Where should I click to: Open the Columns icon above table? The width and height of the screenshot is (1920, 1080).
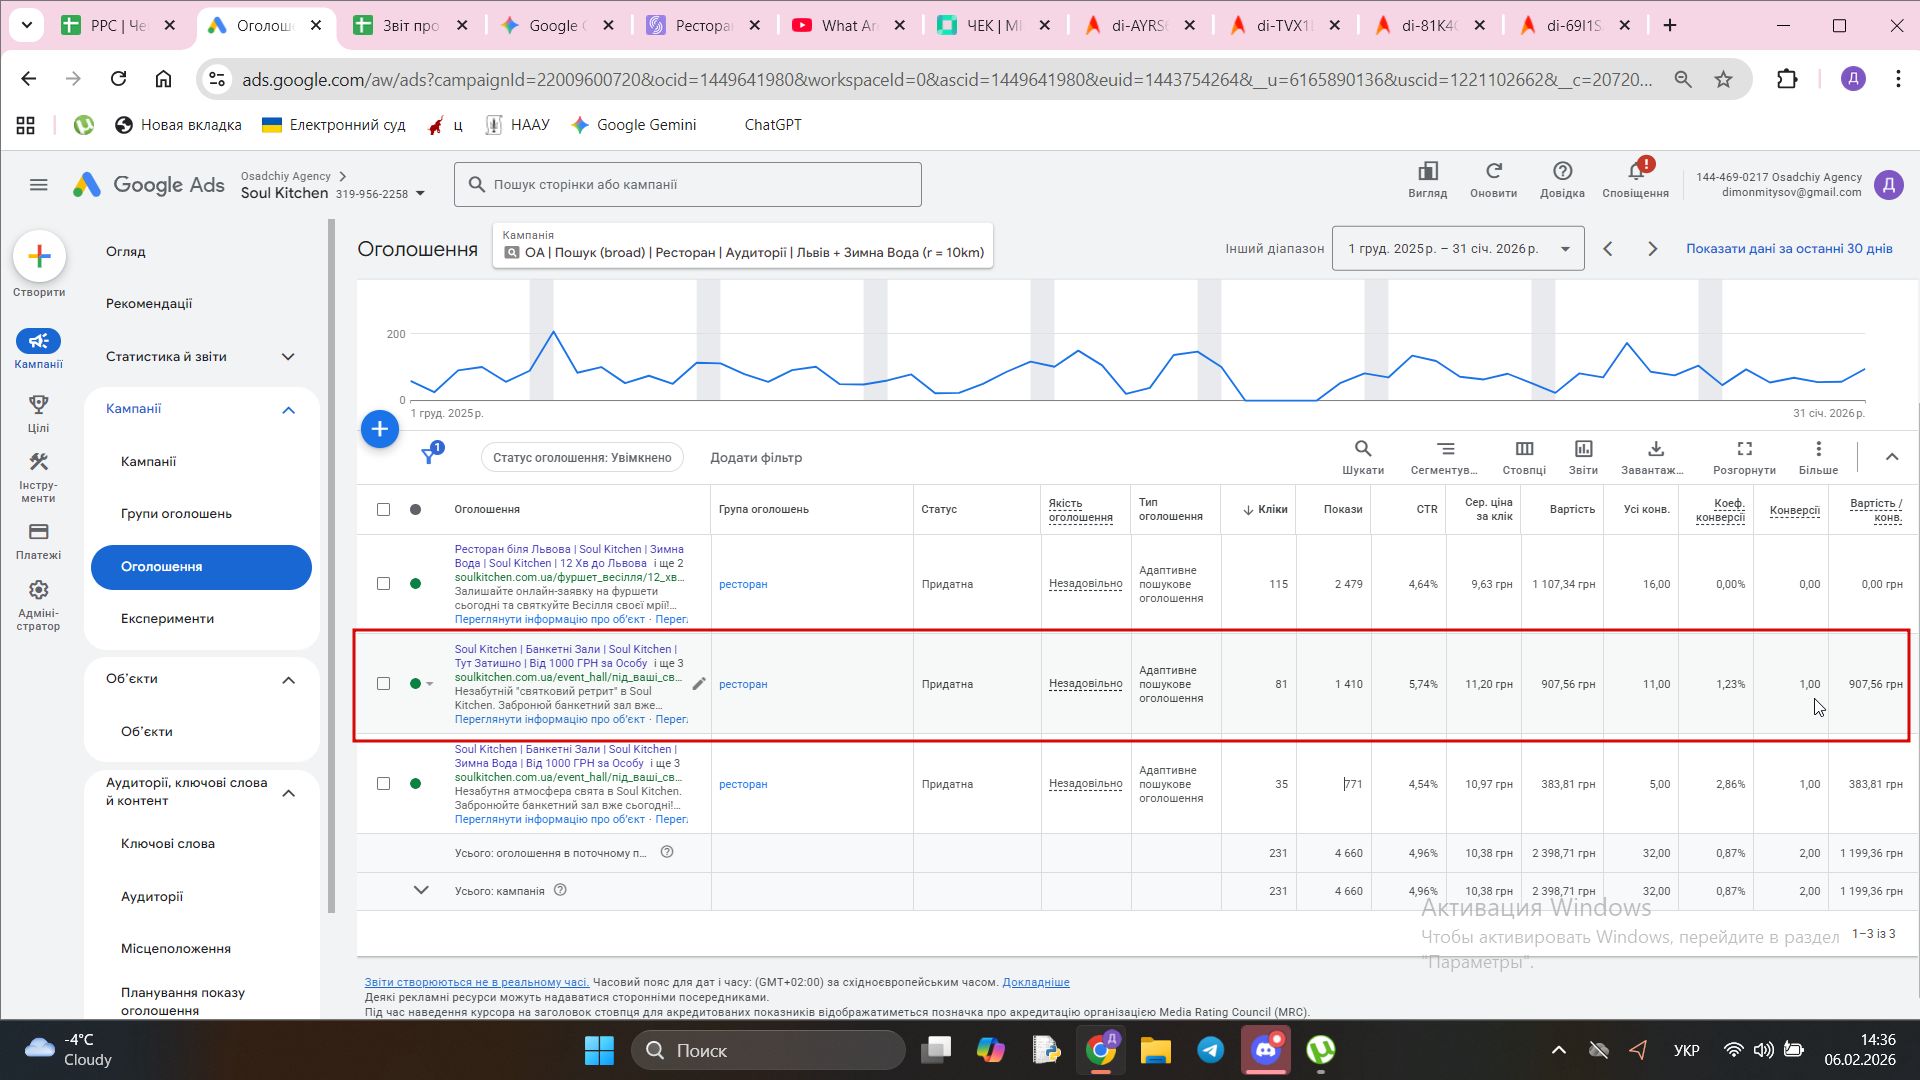1523,449
